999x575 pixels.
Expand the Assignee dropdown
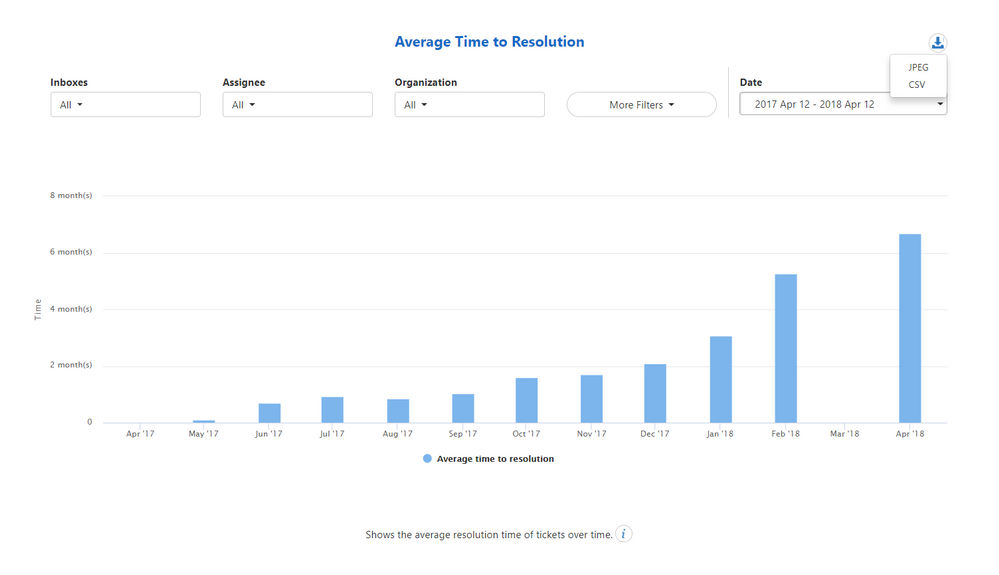pyautogui.click(x=298, y=104)
